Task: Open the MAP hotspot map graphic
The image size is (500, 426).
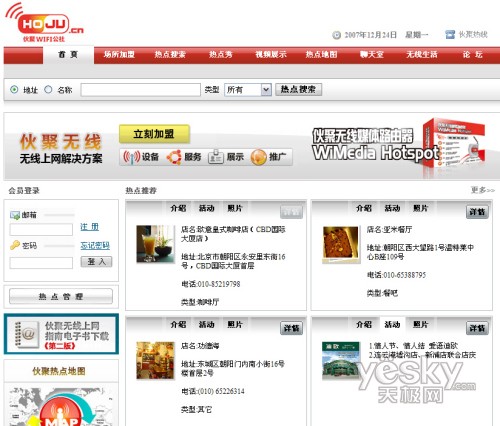Action: tap(61, 406)
